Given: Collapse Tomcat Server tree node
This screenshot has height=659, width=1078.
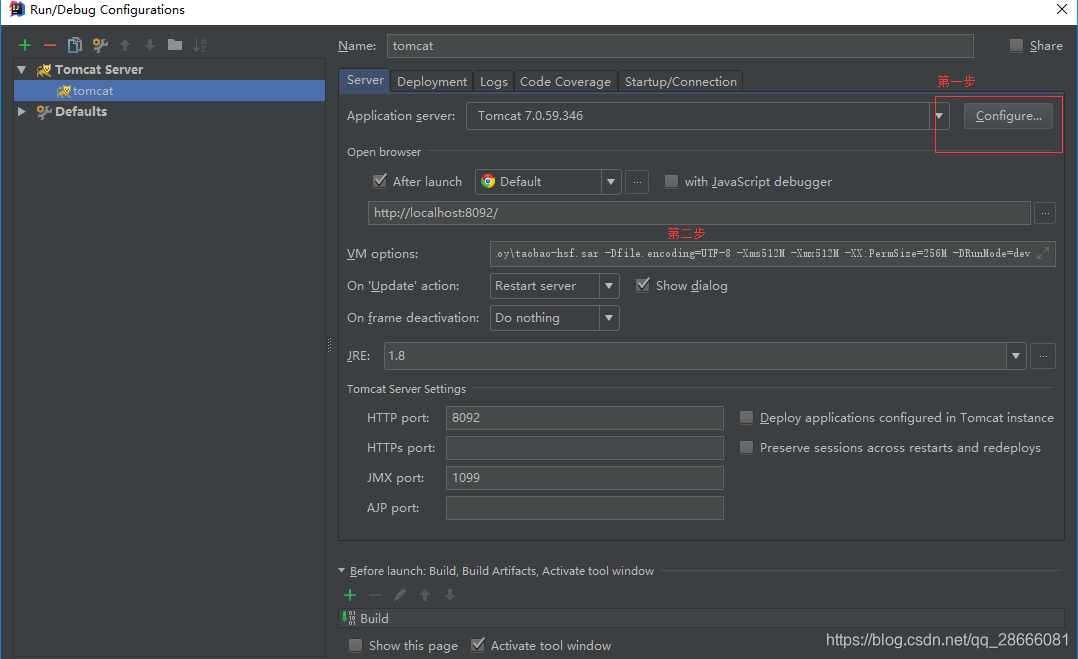Looking at the screenshot, I should click(21, 69).
